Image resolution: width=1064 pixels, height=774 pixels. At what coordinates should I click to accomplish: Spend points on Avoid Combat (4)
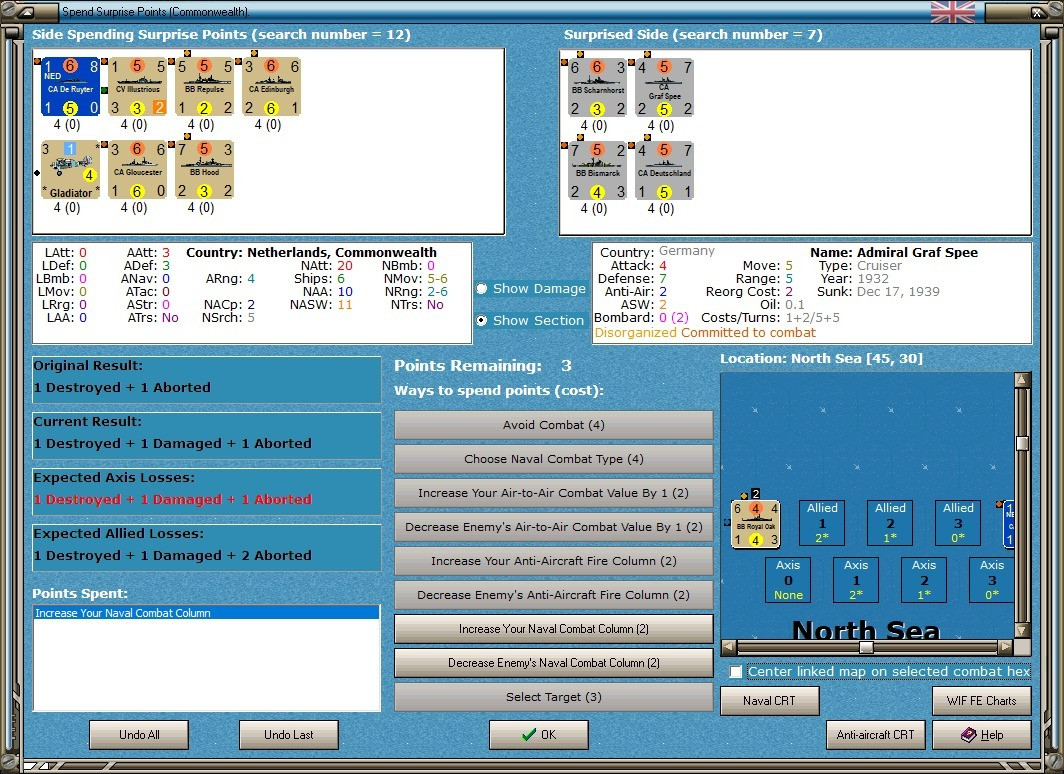tap(553, 425)
